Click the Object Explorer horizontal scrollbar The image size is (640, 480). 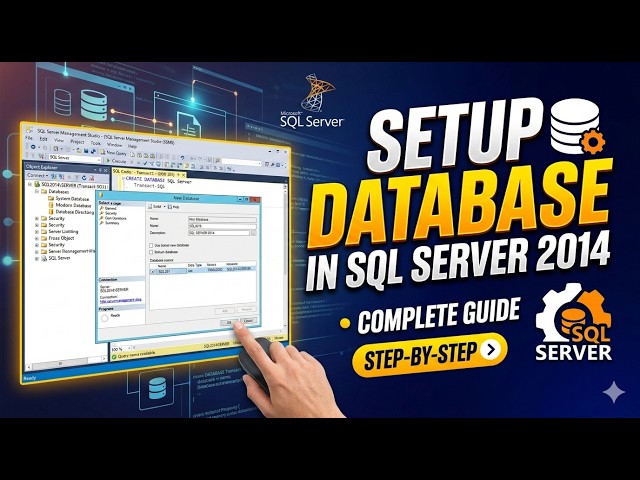[x=65, y=363]
